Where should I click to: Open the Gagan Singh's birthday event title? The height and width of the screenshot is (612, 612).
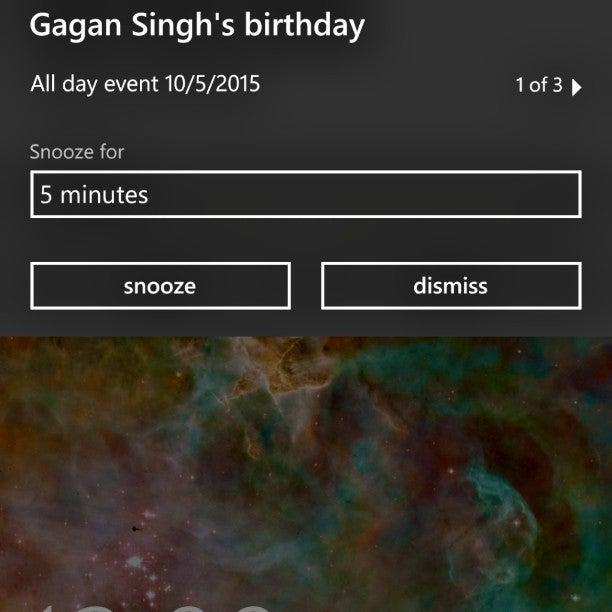click(197, 26)
